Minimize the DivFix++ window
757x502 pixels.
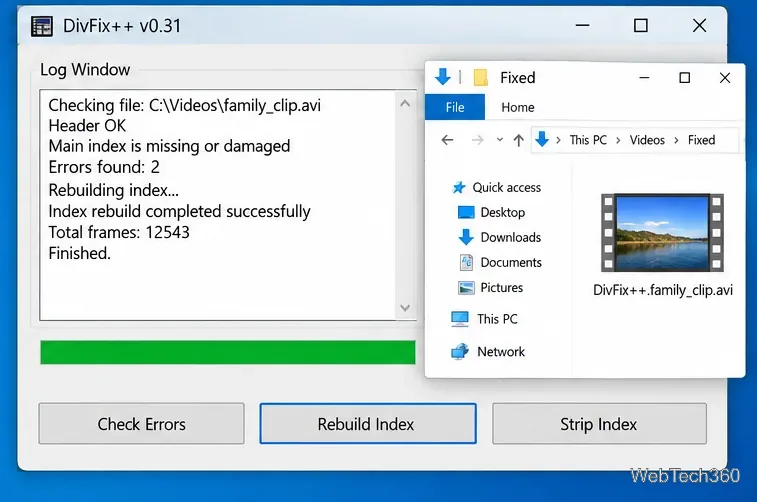[583, 25]
